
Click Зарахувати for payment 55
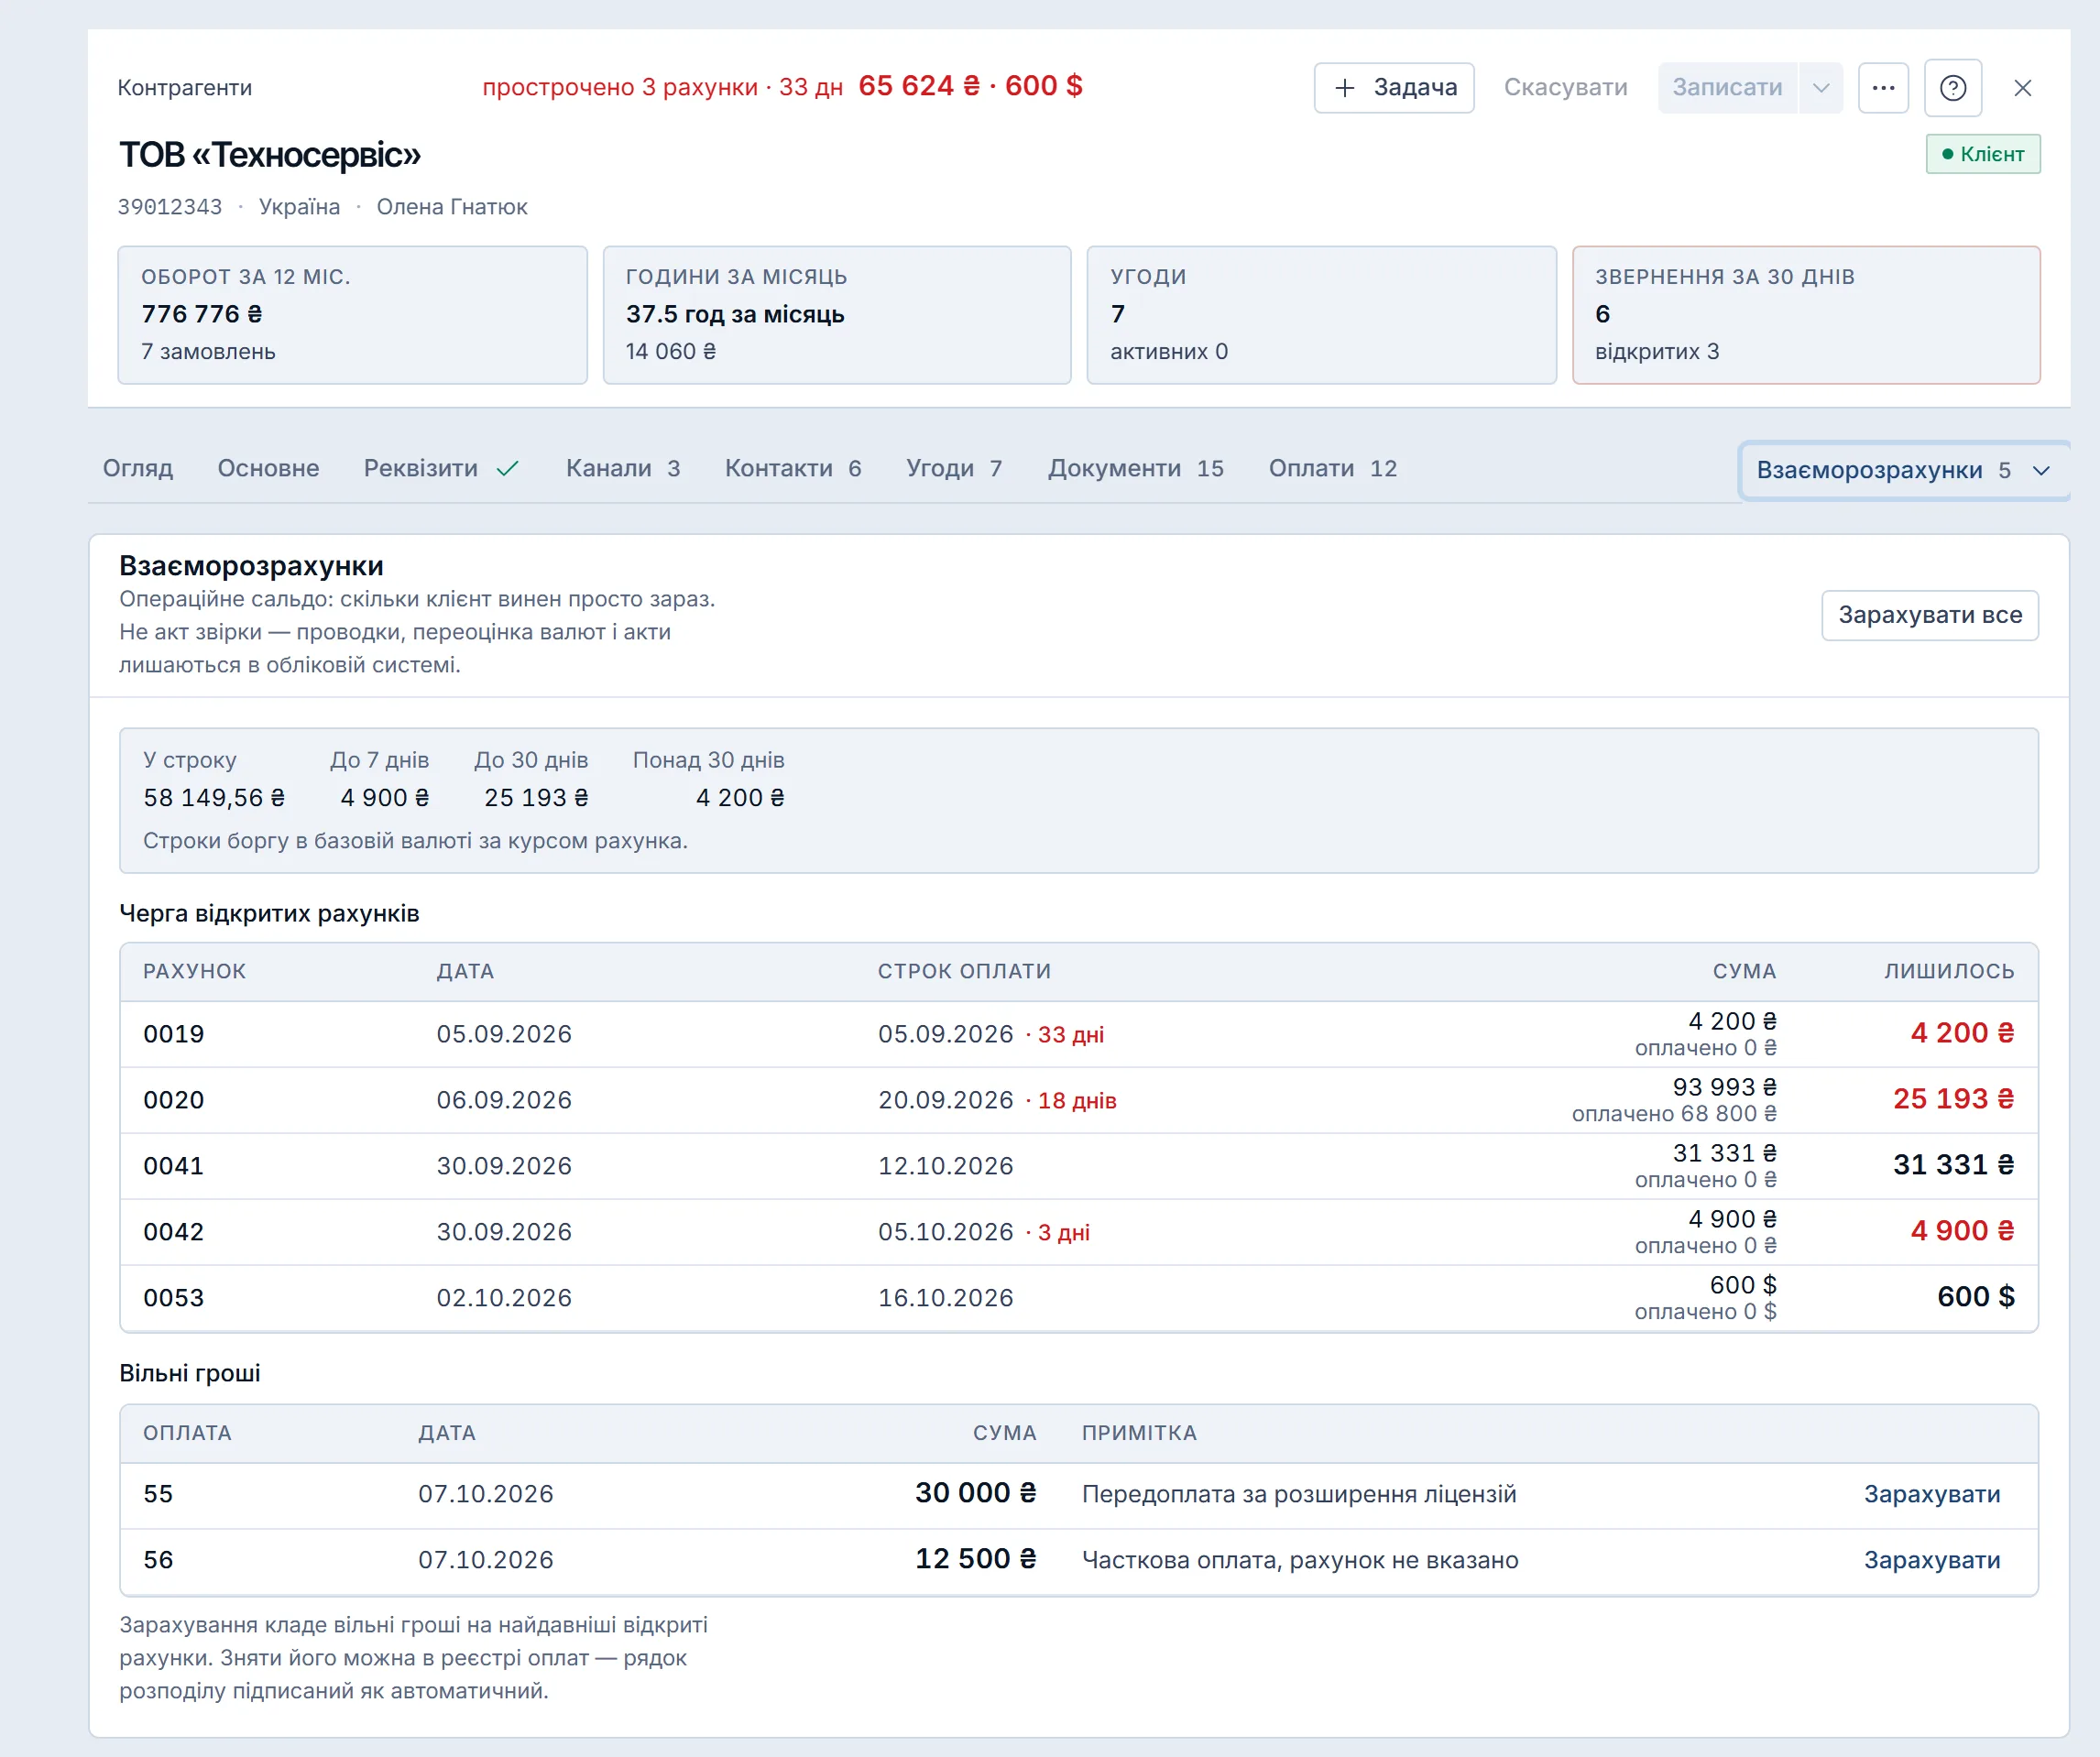[1932, 1494]
